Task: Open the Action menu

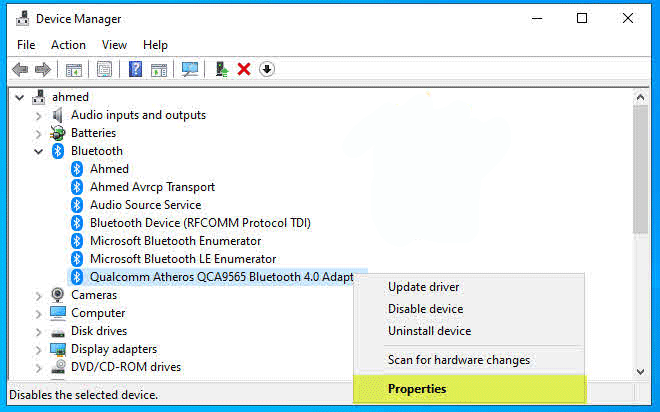Action: click(x=68, y=45)
